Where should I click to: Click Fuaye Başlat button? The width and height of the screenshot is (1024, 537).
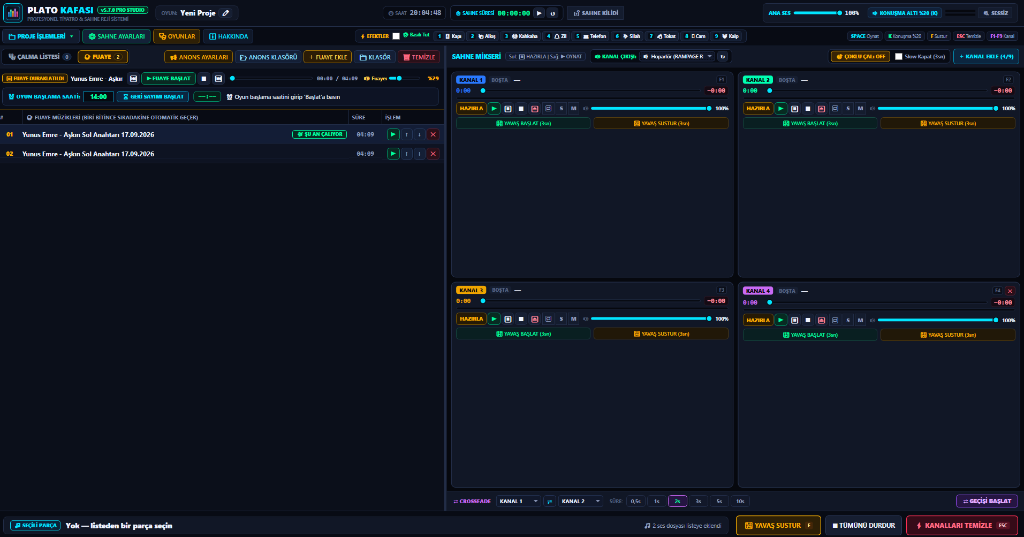point(168,78)
